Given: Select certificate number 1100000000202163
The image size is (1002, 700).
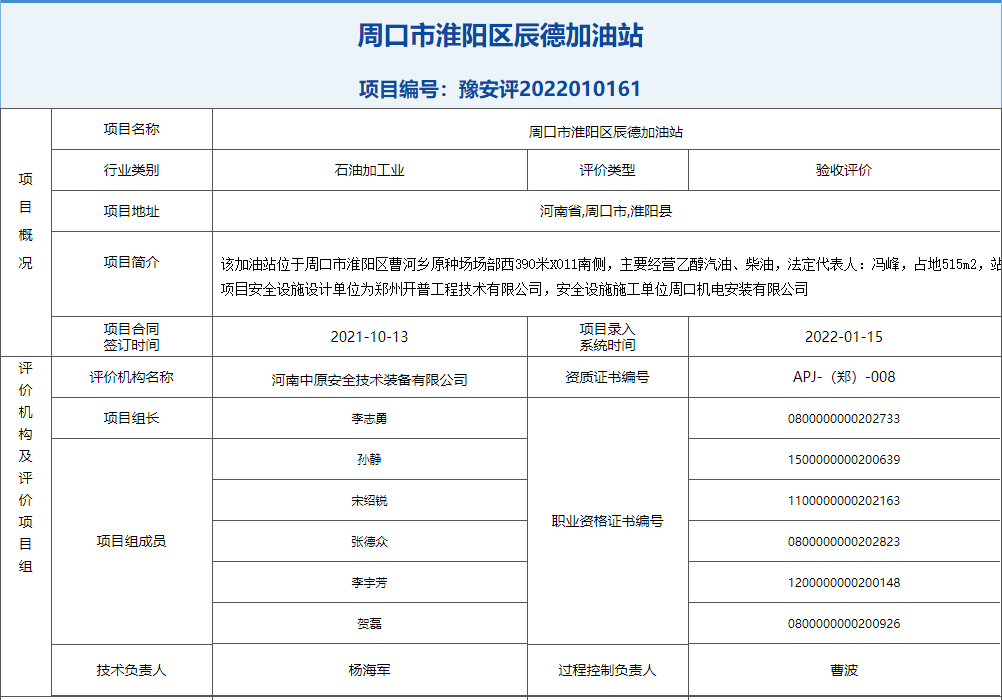Looking at the screenshot, I should click(x=844, y=501).
